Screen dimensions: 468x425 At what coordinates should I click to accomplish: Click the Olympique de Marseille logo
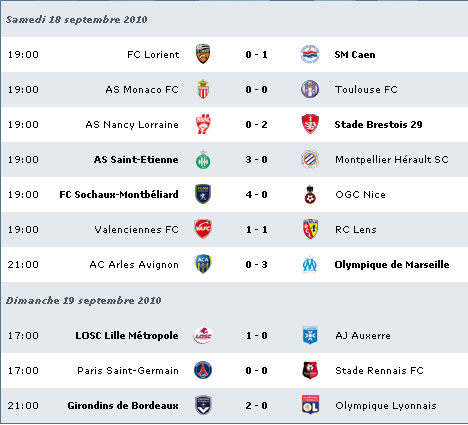click(x=310, y=264)
